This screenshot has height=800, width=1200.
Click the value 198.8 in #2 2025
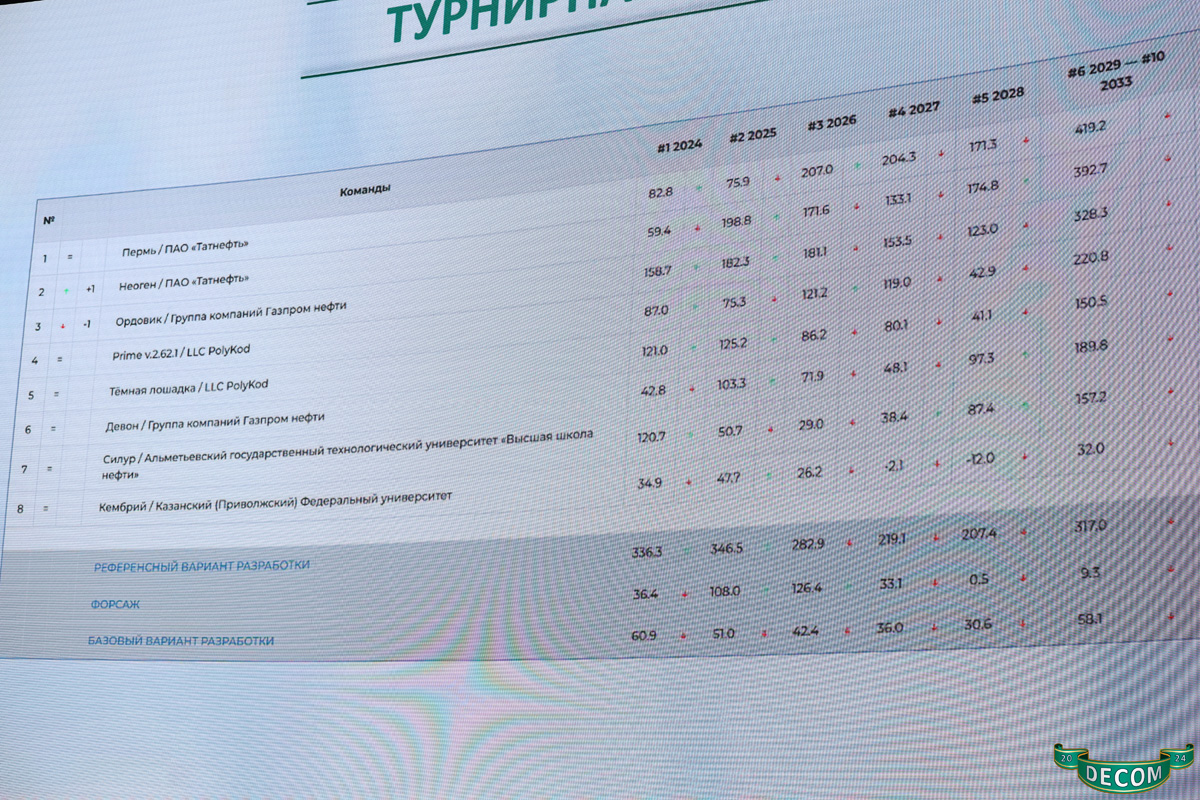pos(736,220)
